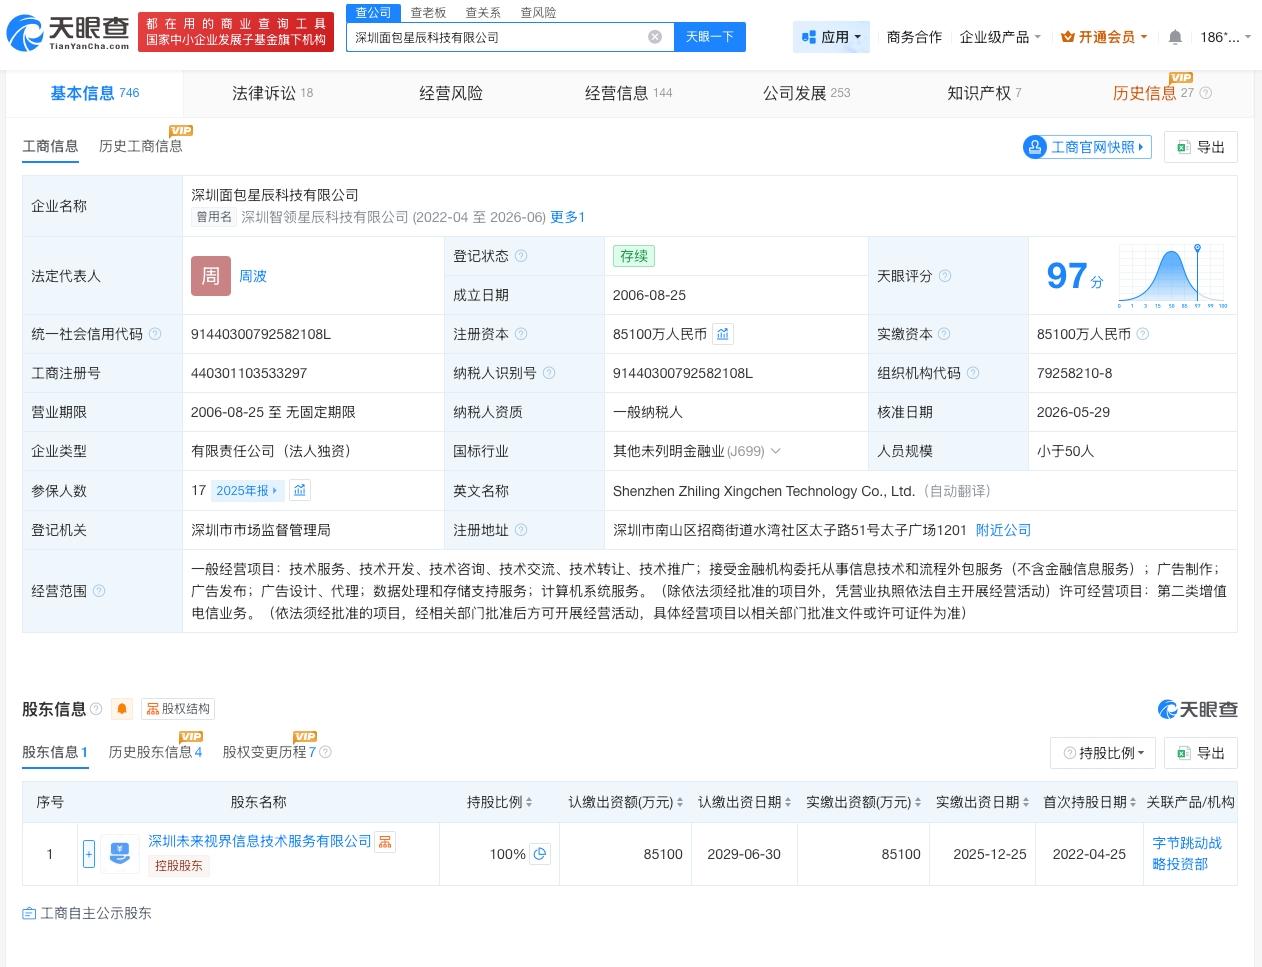Expand the 其他未列明金融业 industry chevron
1262x967 pixels.
[x=776, y=452]
